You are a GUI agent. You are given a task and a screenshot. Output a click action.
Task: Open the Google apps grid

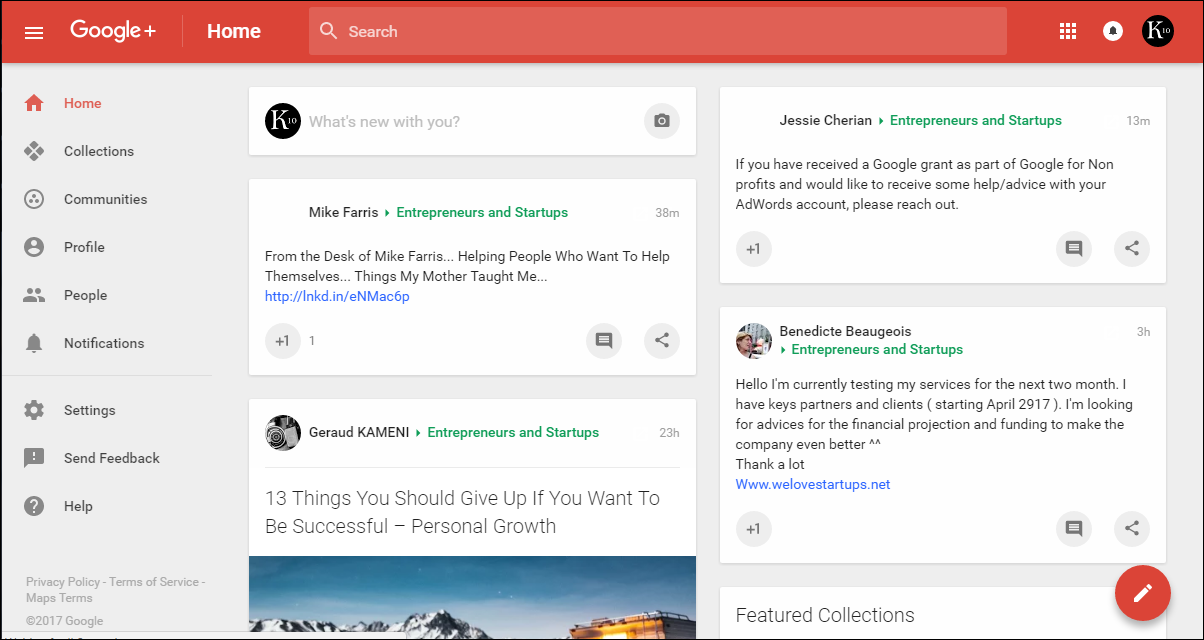click(1068, 31)
